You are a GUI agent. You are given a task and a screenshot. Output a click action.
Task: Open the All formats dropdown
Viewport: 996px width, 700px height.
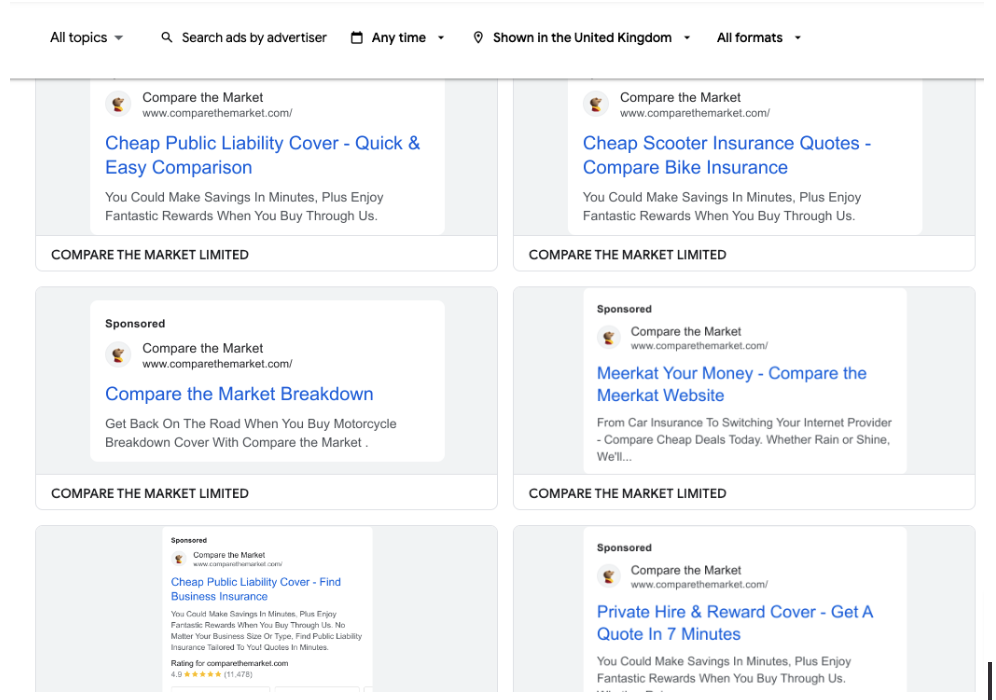tap(758, 37)
